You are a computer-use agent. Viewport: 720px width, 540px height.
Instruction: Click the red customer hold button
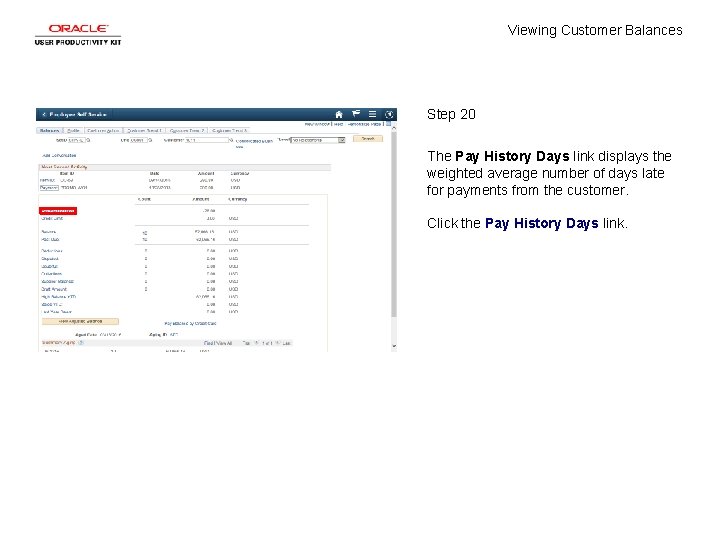[58, 211]
